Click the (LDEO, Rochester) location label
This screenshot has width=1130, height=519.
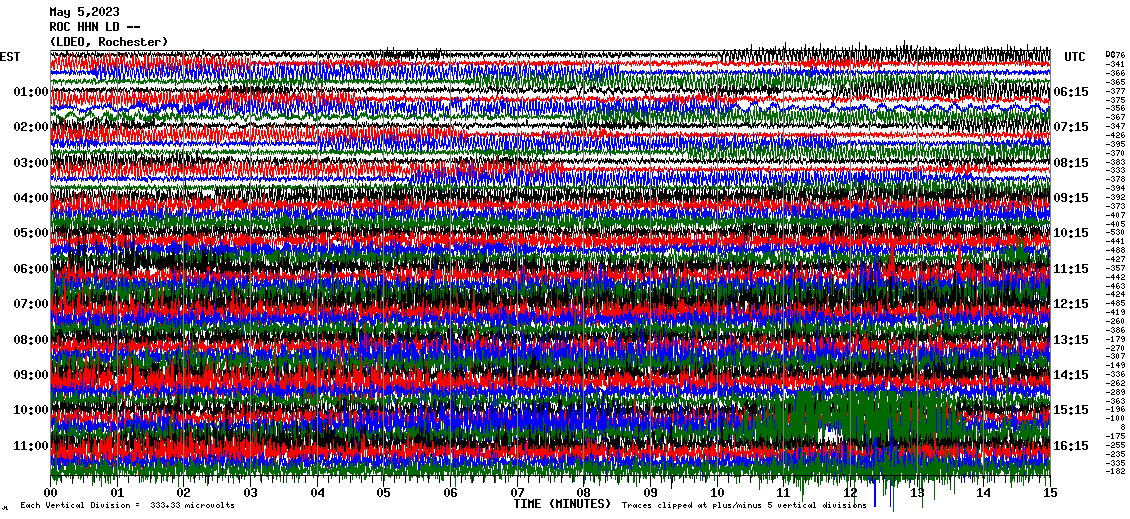pyautogui.click(x=108, y=41)
